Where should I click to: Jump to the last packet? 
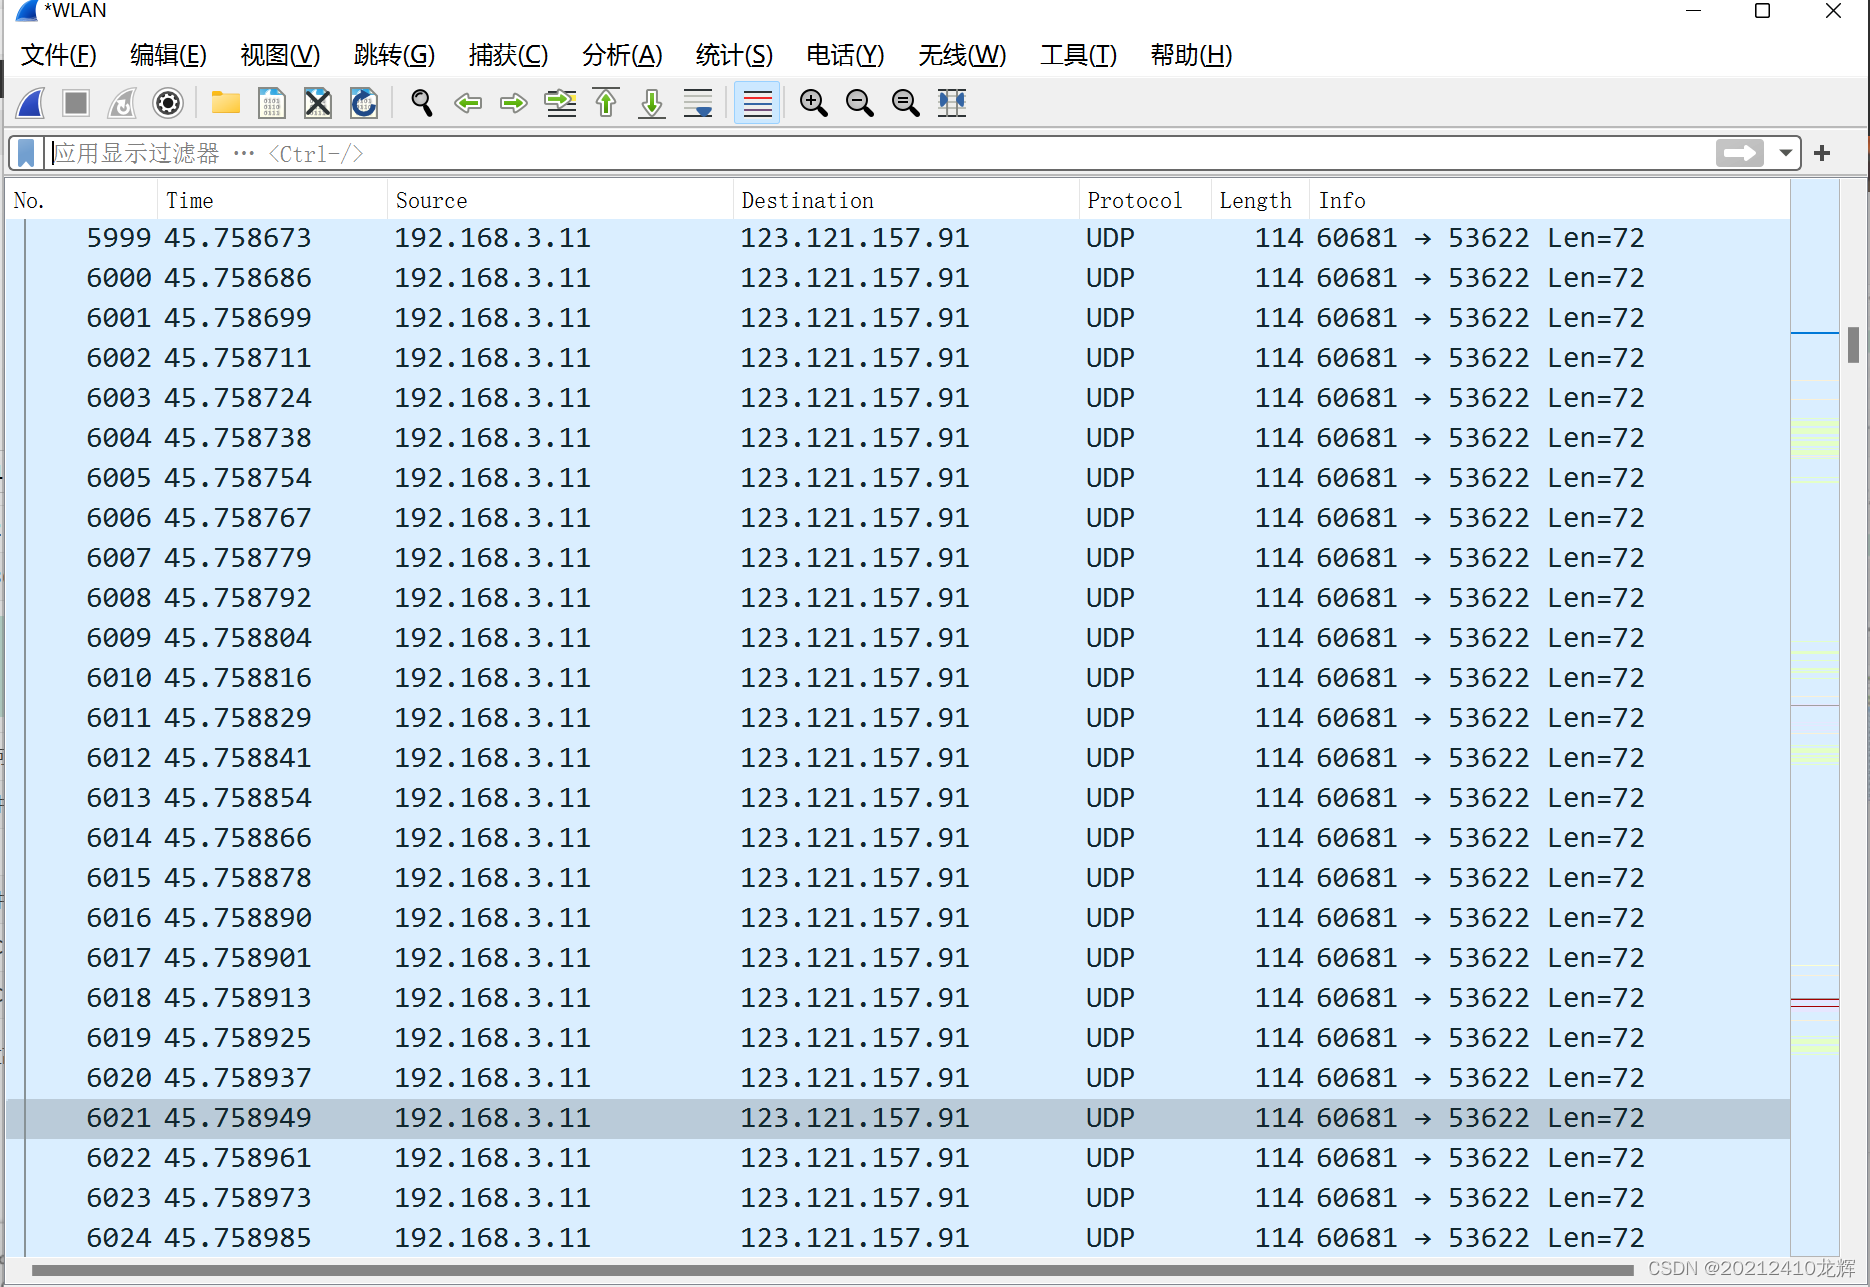(652, 103)
